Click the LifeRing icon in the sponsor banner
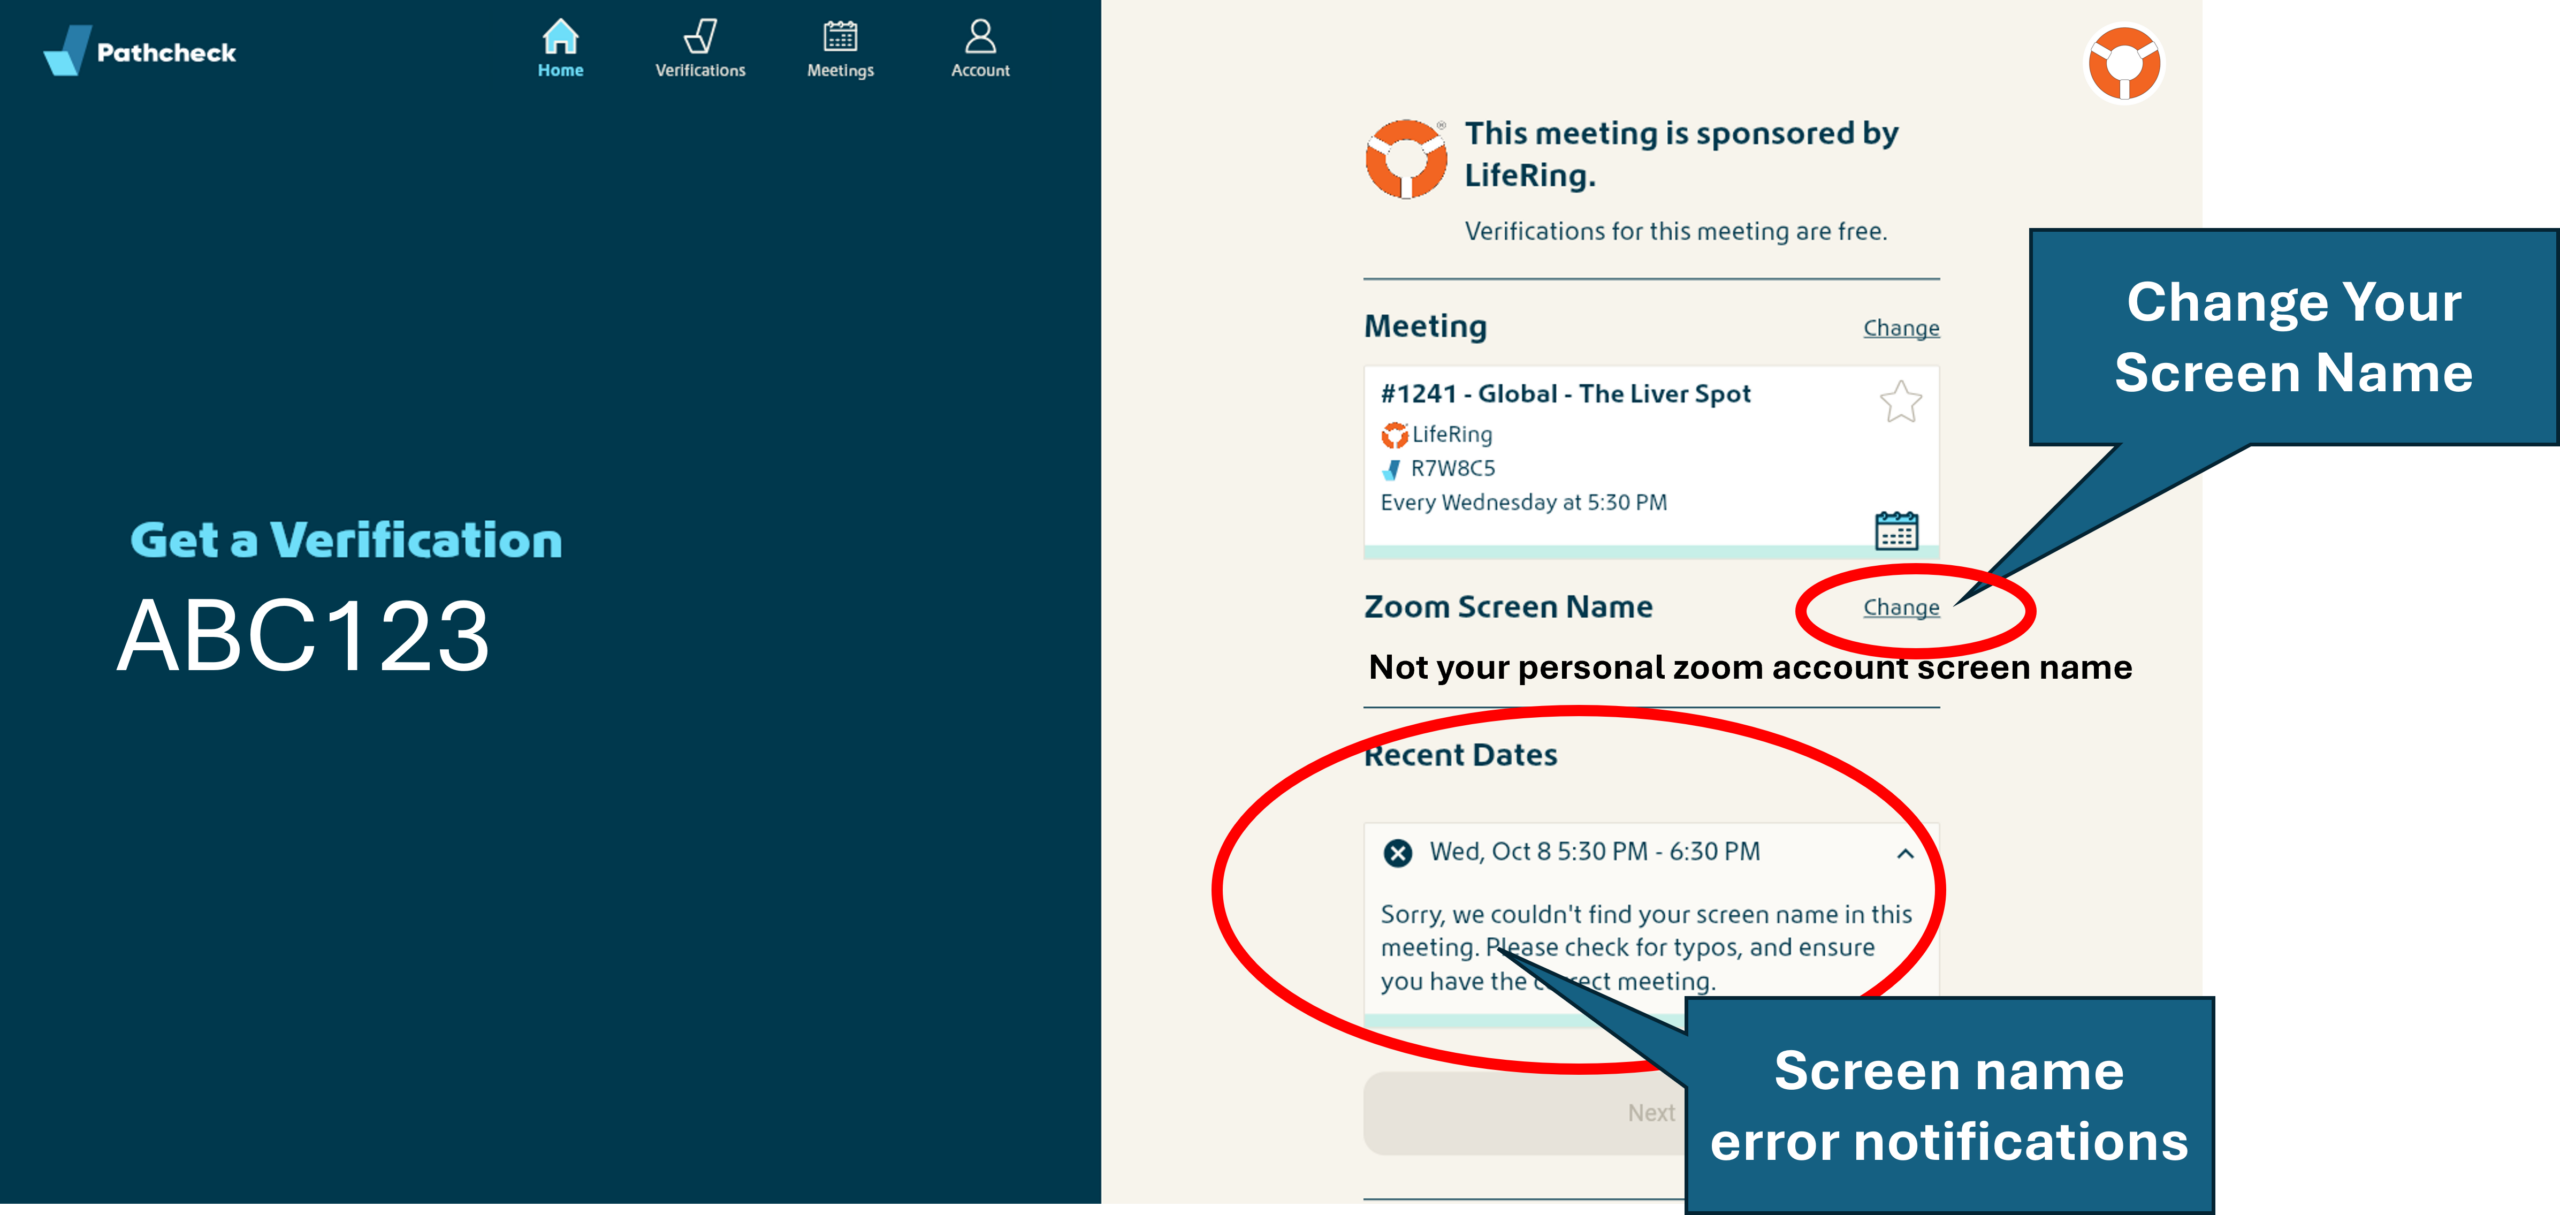This screenshot has width=2560, height=1215. point(1406,157)
